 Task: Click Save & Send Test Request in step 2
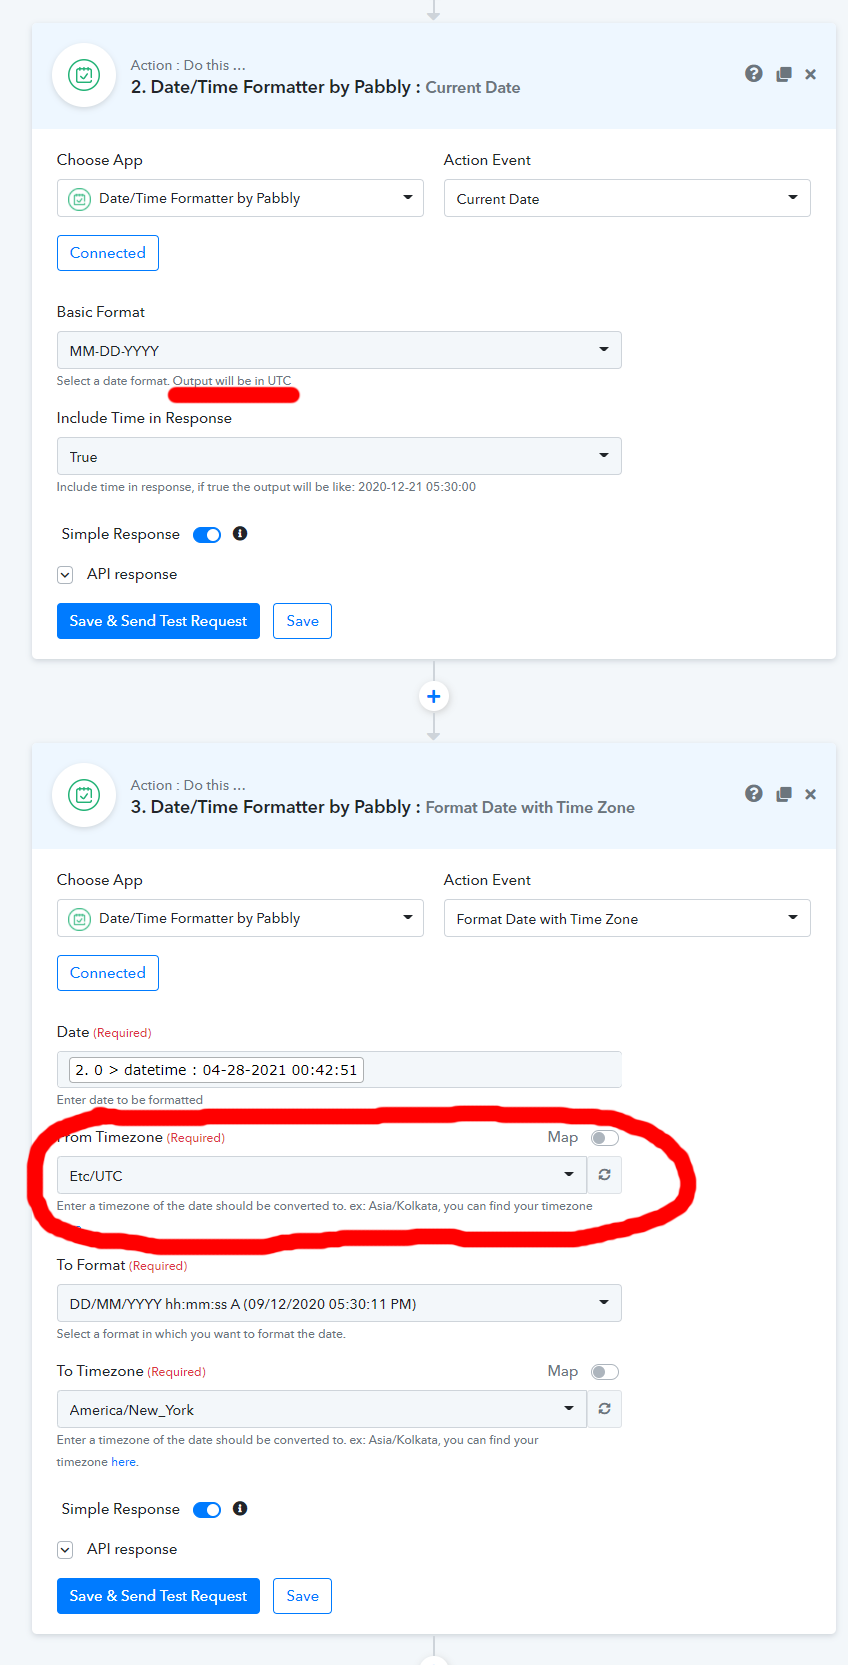158,621
